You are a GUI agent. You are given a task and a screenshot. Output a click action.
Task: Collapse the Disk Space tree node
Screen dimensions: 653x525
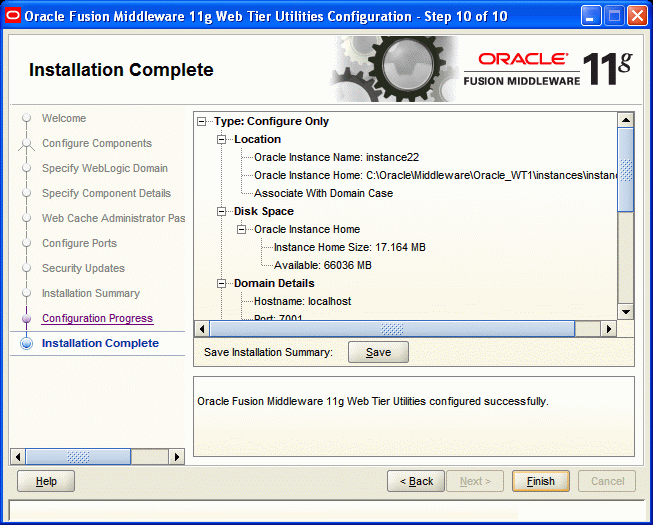(222, 211)
